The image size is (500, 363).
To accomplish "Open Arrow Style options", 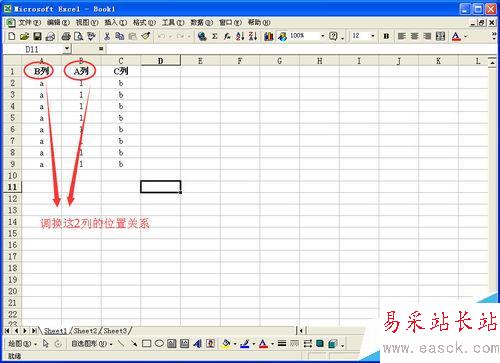I will (307, 343).
